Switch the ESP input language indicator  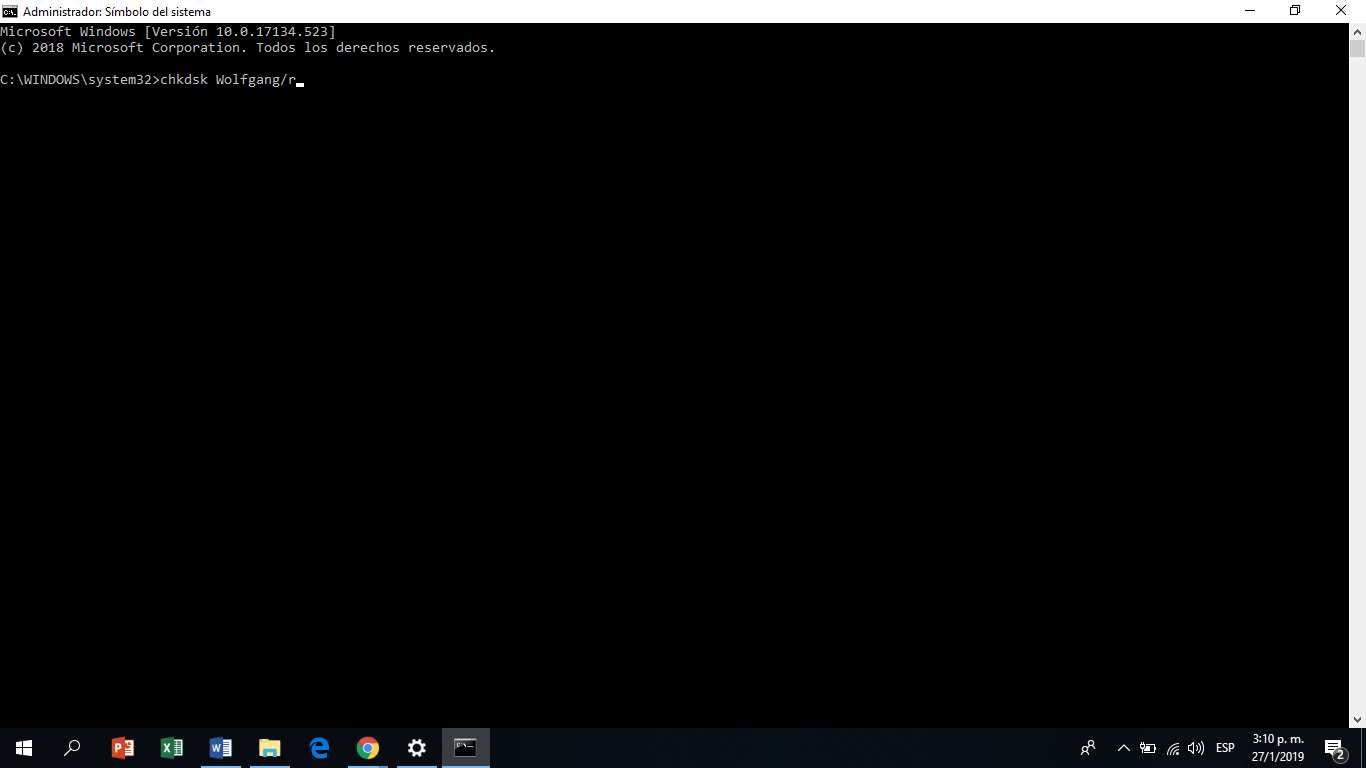(x=1225, y=747)
